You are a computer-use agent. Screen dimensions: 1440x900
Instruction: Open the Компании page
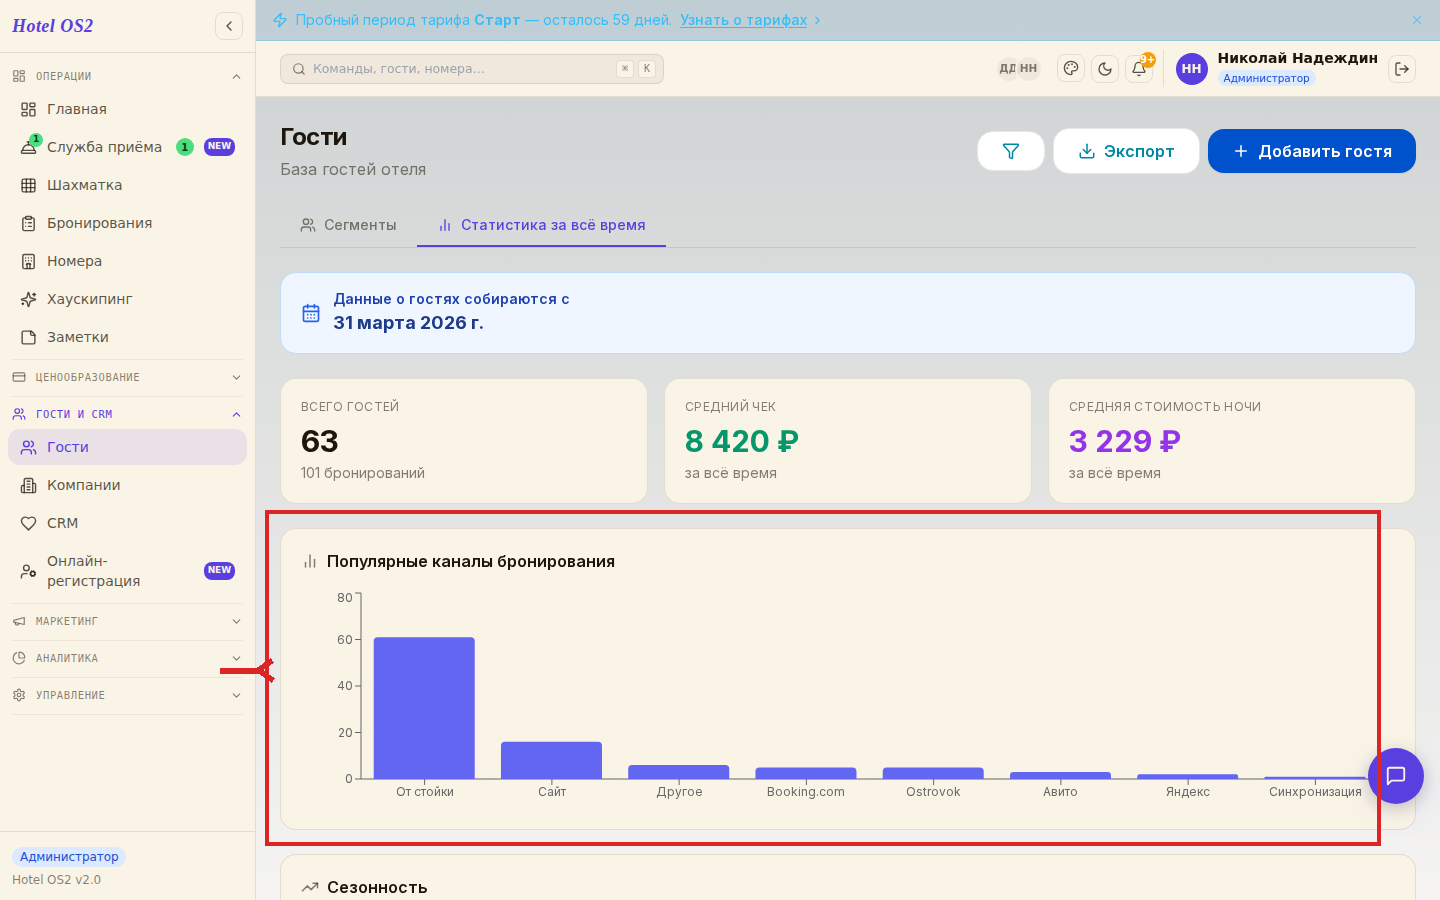(127, 485)
